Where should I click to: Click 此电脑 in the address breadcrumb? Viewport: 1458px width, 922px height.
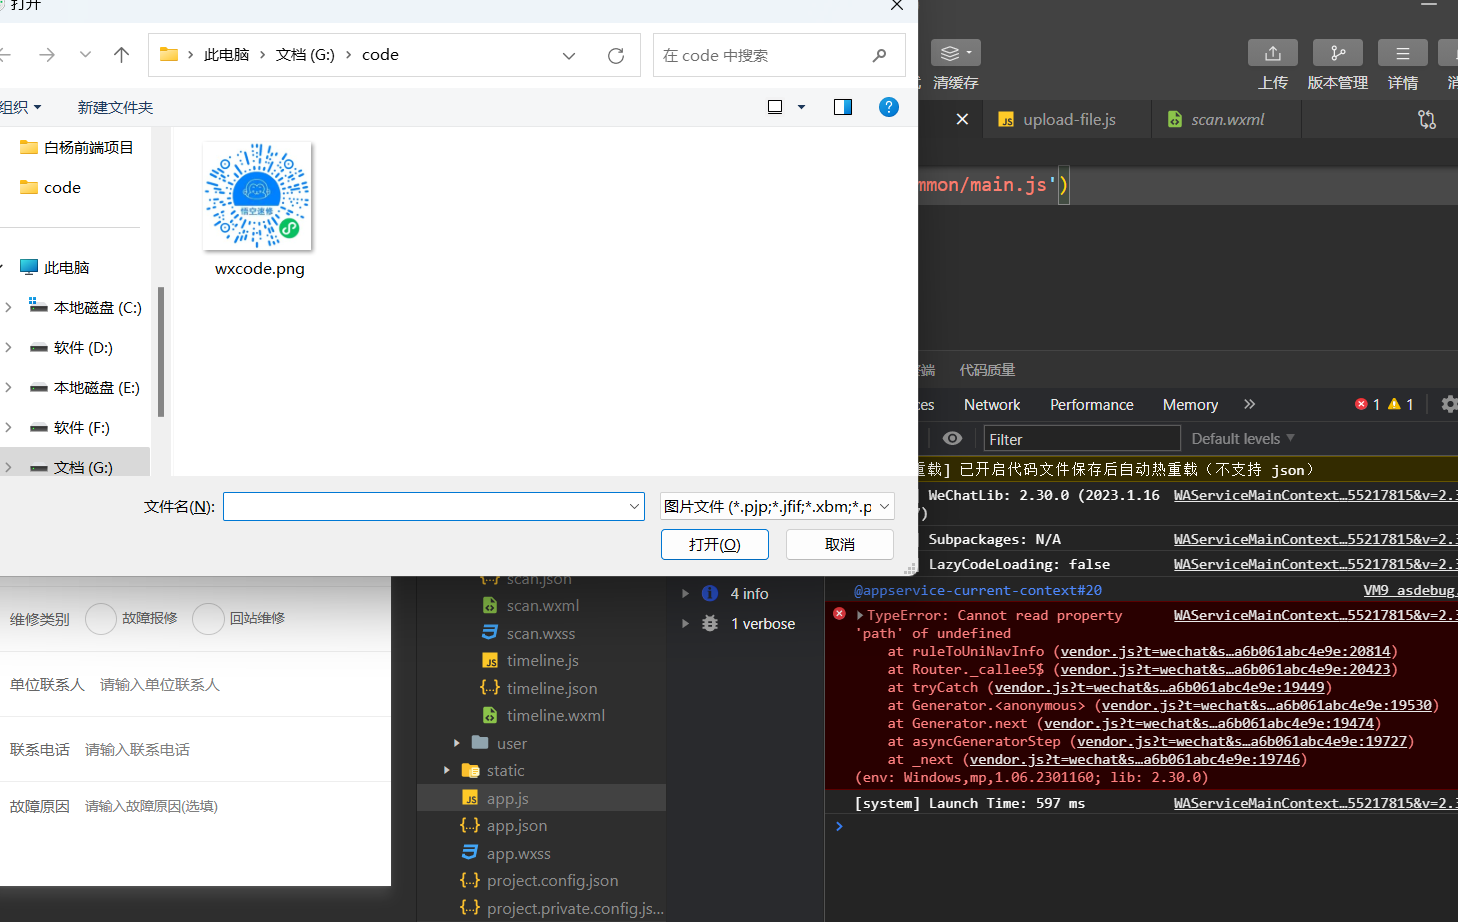click(226, 55)
